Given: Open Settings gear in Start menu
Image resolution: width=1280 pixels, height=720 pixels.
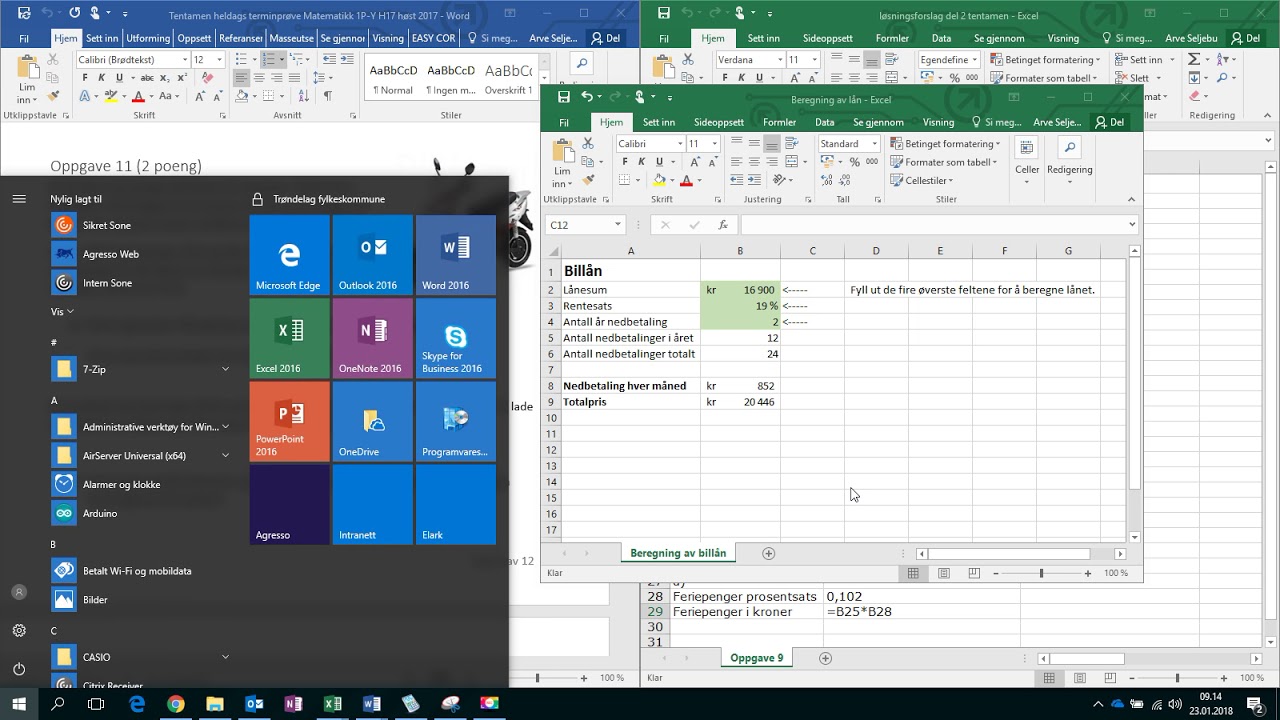Looking at the screenshot, I should pyautogui.click(x=19, y=630).
